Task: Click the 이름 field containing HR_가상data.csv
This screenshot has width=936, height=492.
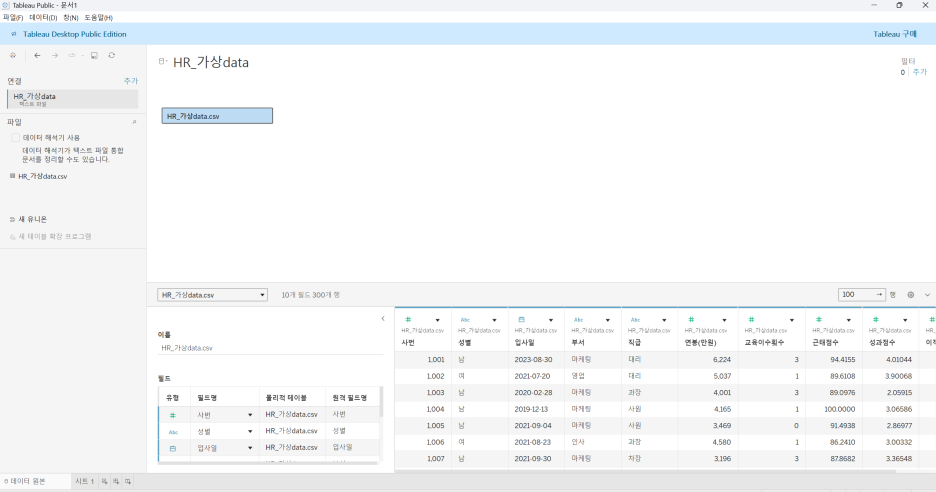Action: [x=270, y=348]
